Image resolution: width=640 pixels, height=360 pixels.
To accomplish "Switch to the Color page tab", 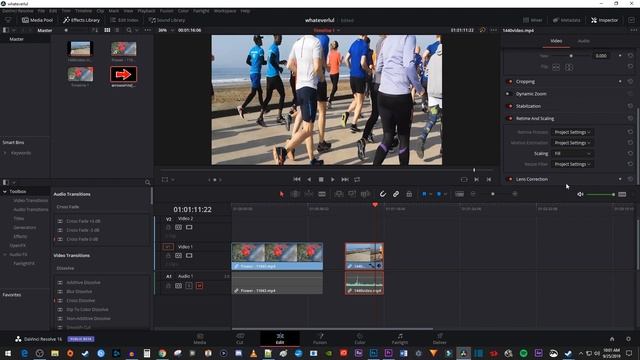I will (360, 338).
